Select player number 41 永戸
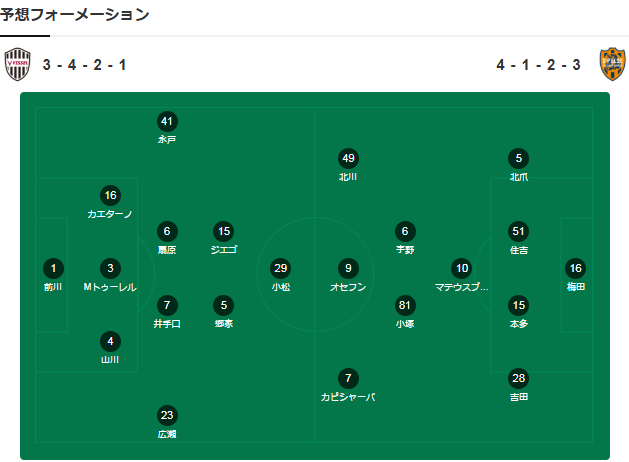This screenshot has width=629, height=462. click(x=167, y=121)
